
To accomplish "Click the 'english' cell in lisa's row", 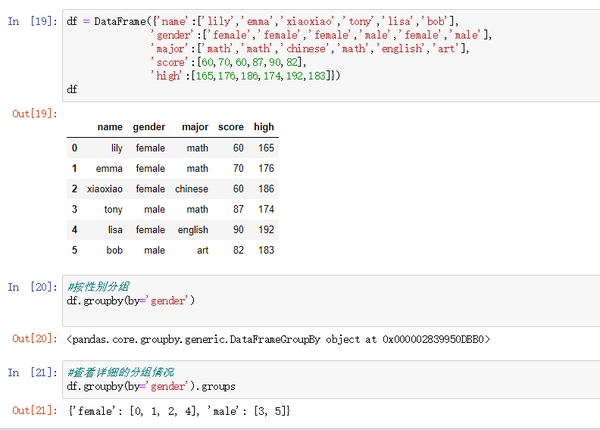I will tap(193, 230).
